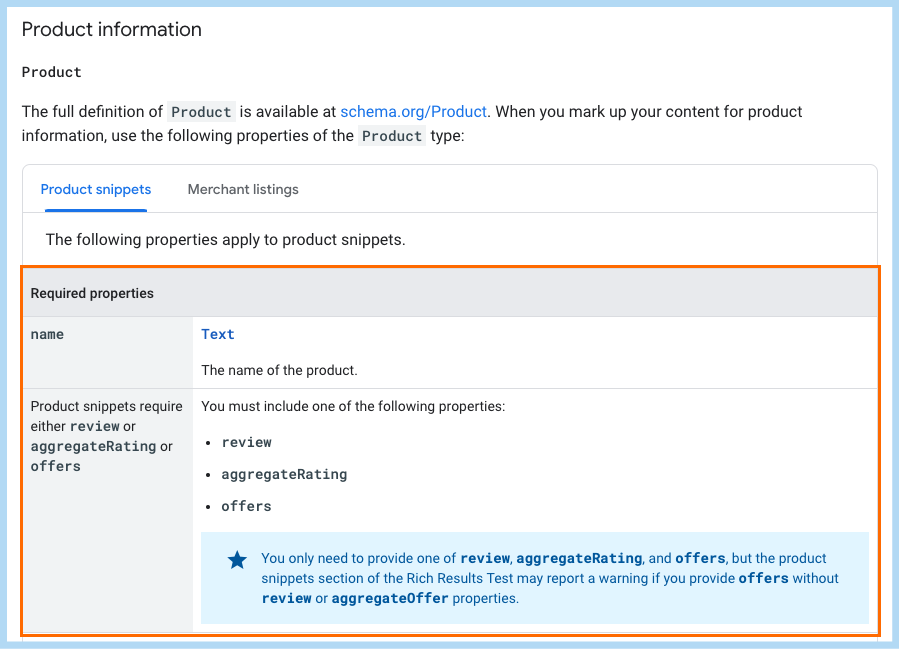Screen dimensions: 899x649
Task: Select the name property cell
Action: pos(47,335)
